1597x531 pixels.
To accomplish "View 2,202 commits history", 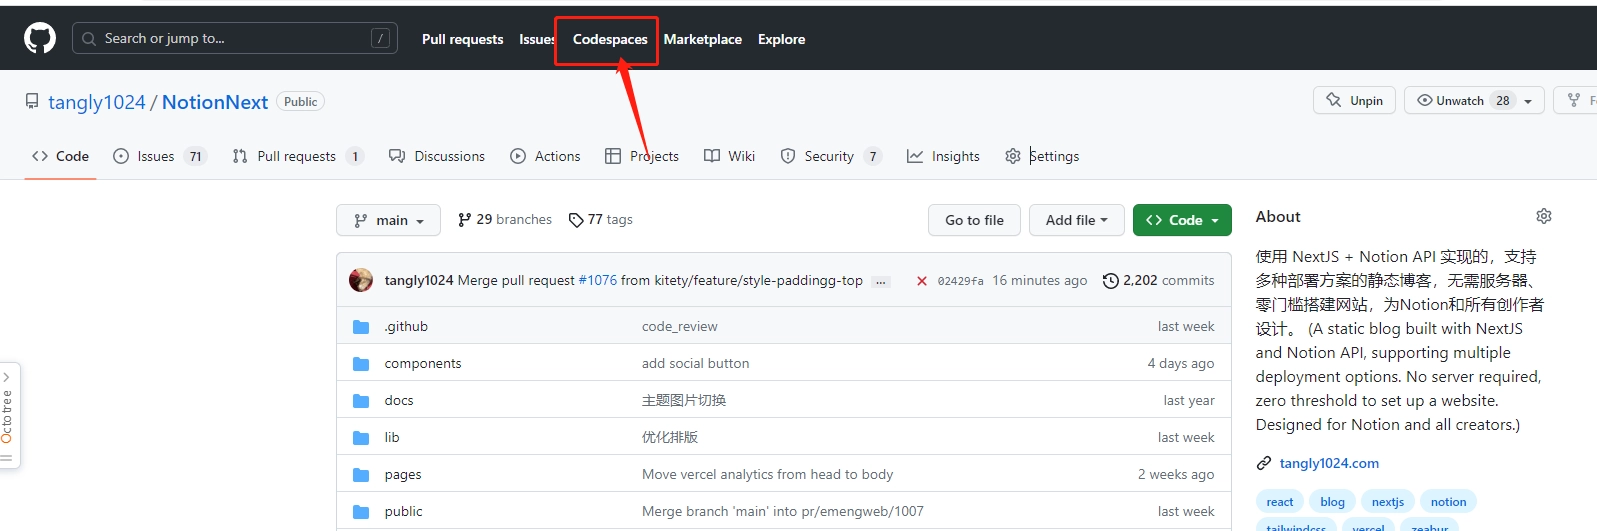I will point(1158,280).
